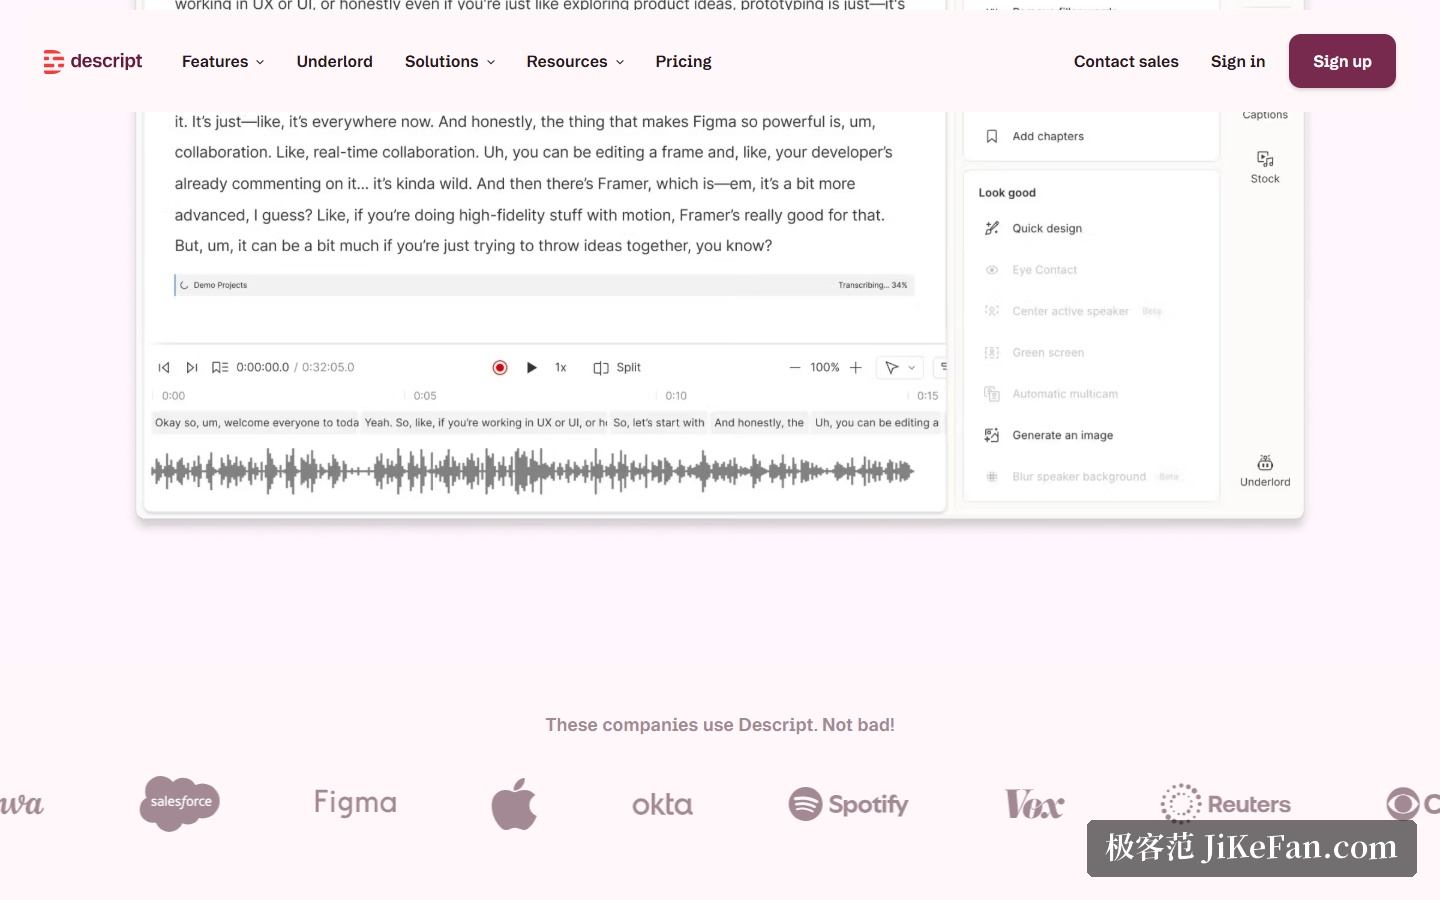The height and width of the screenshot is (900, 1440).
Task: Click the Blur speaker background icon
Action: tap(992, 477)
